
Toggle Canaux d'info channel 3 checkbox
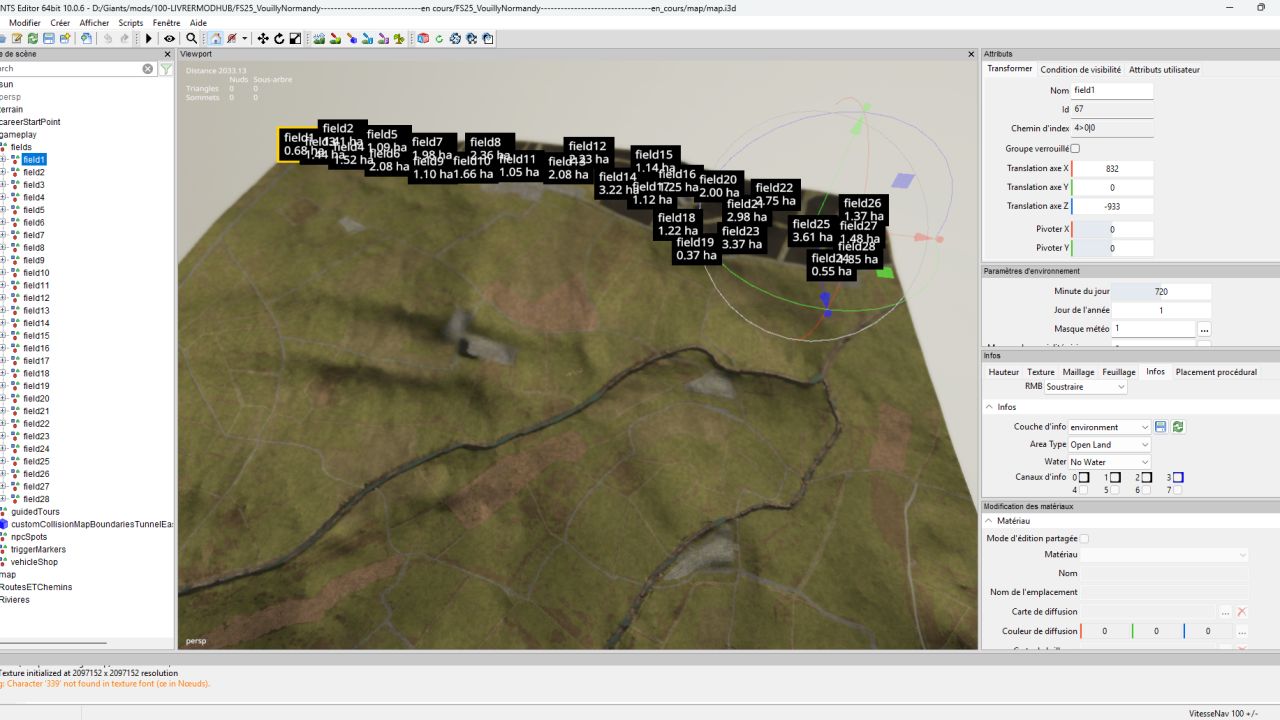1179,477
